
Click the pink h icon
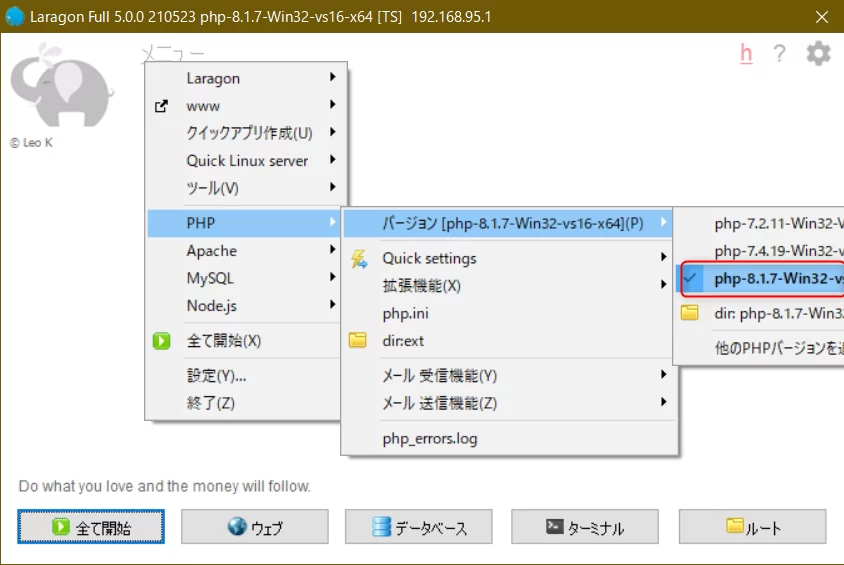746,53
